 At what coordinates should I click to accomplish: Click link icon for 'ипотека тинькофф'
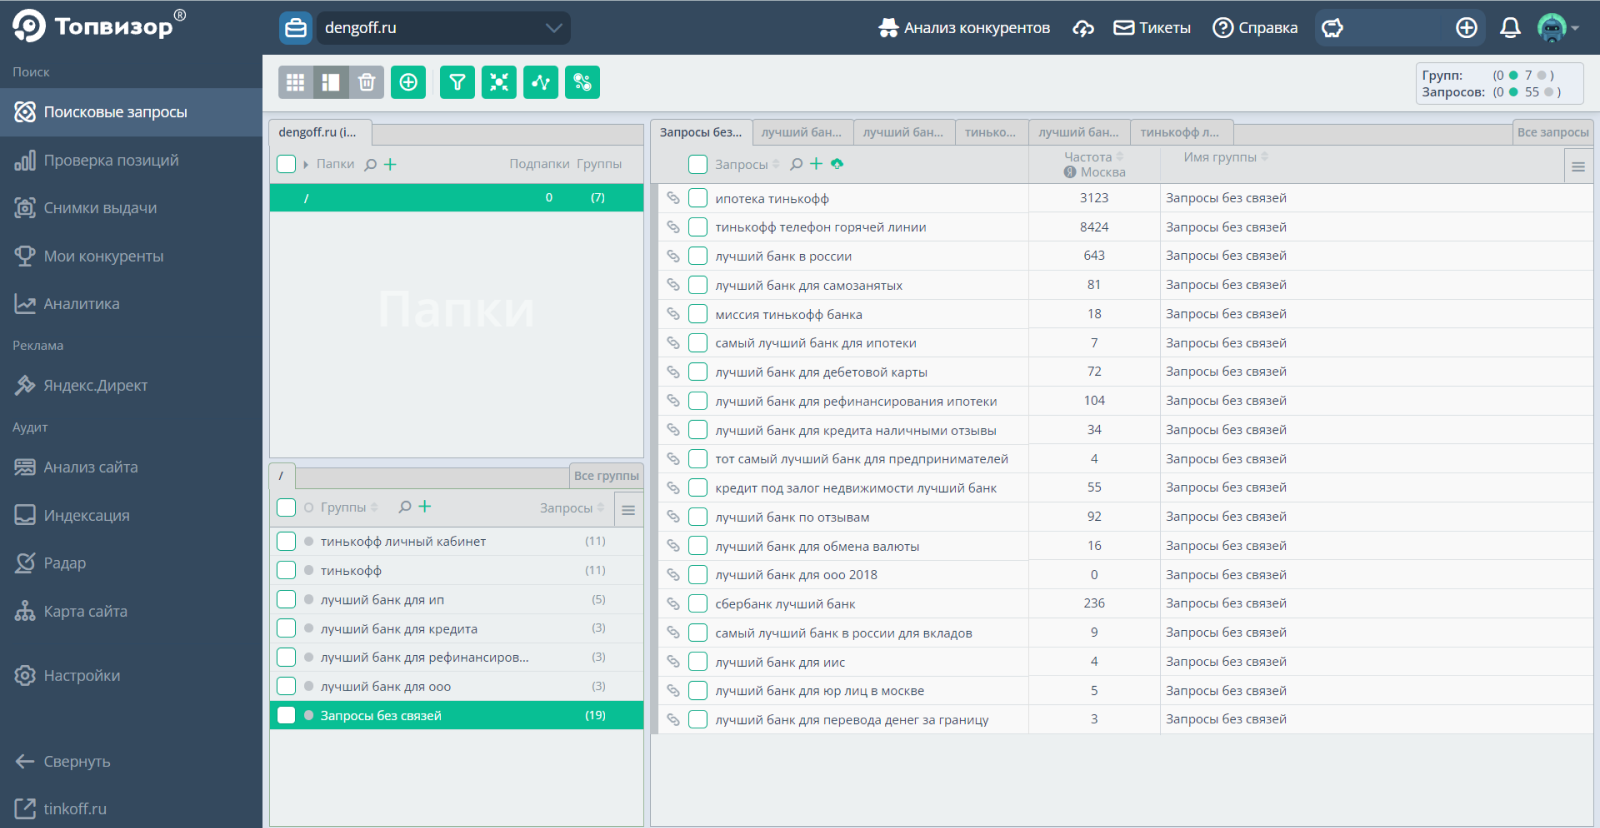click(x=673, y=198)
